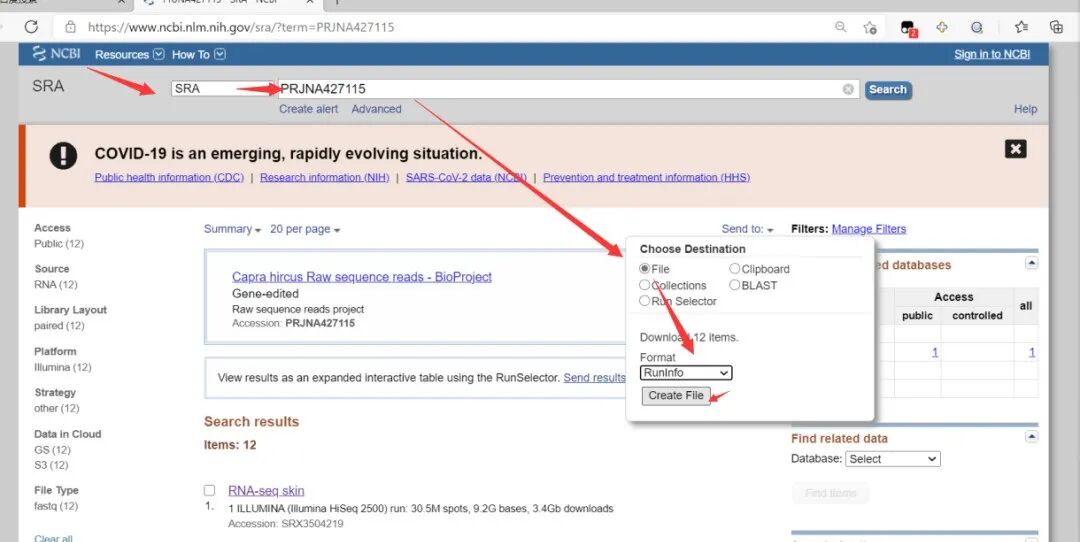Open the RunInfo format dropdown
This screenshot has height=542, width=1080.
(x=686, y=373)
